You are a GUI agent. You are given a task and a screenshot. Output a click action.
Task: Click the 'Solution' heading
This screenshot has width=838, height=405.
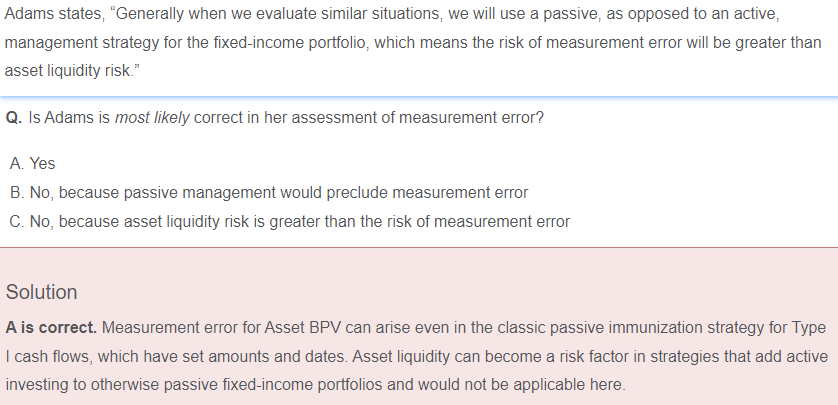[x=41, y=292]
